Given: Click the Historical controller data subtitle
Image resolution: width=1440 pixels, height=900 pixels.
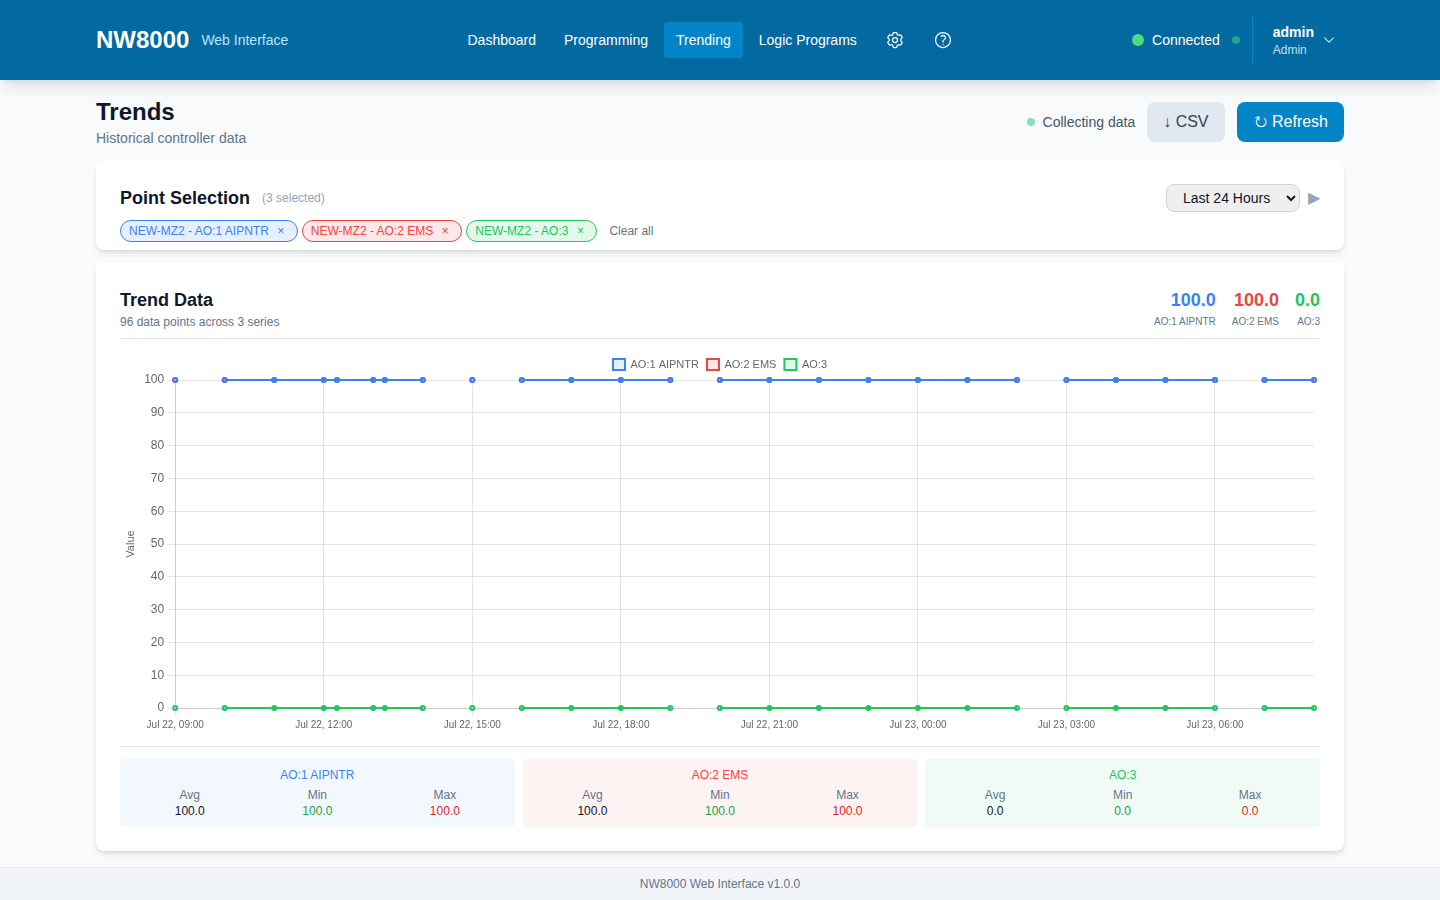Looking at the screenshot, I should click(171, 138).
